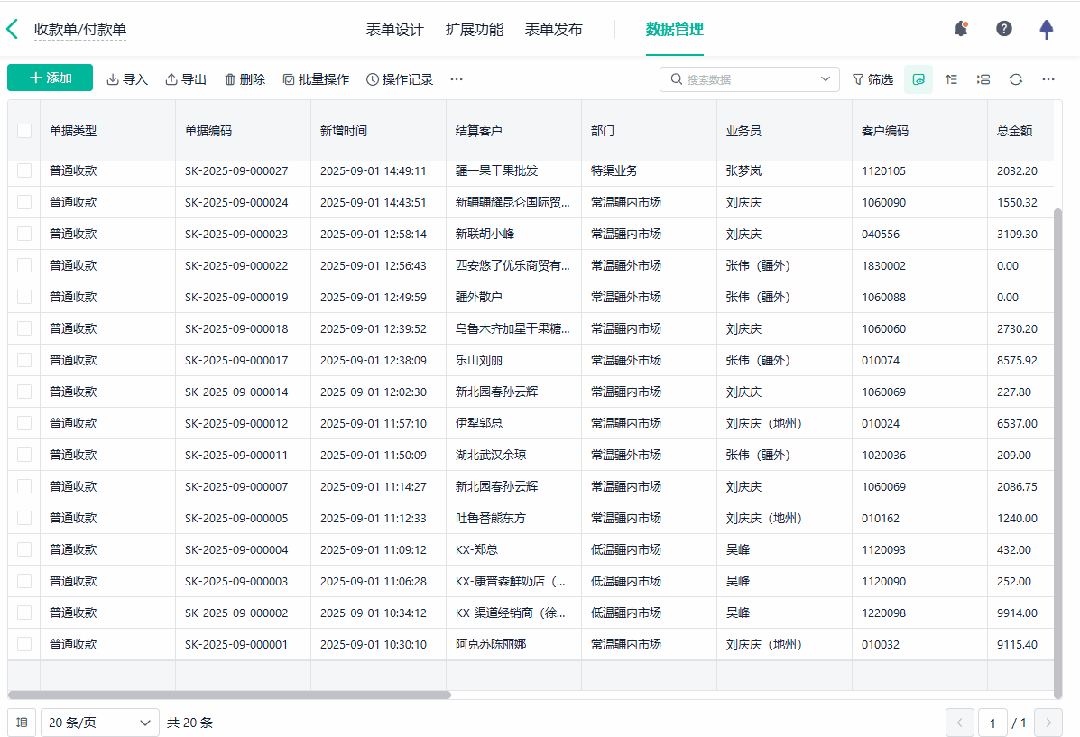The height and width of the screenshot is (737, 1080).
Task: Click the 总金额 column header
Action: click(1015, 131)
